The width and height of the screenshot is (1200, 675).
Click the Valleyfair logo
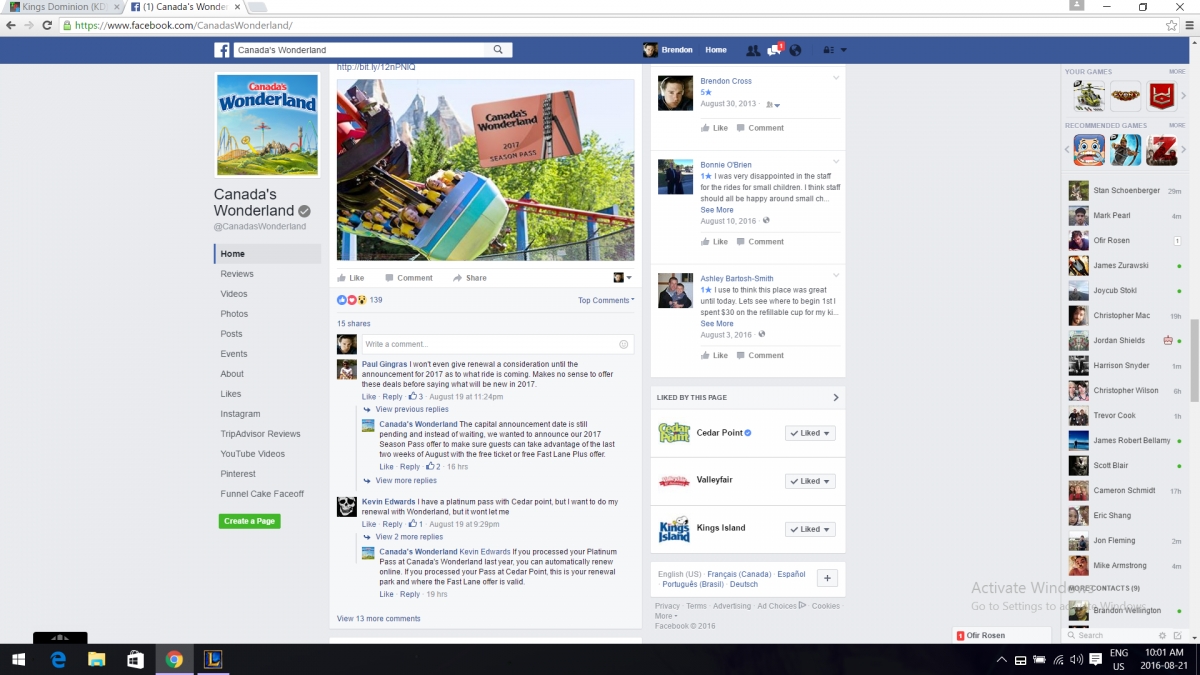pos(674,481)
